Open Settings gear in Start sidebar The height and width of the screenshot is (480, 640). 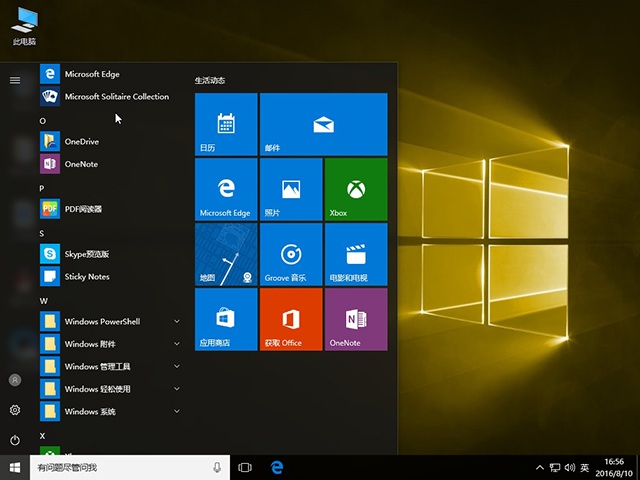pyautogui.click(x=15, y=410)
